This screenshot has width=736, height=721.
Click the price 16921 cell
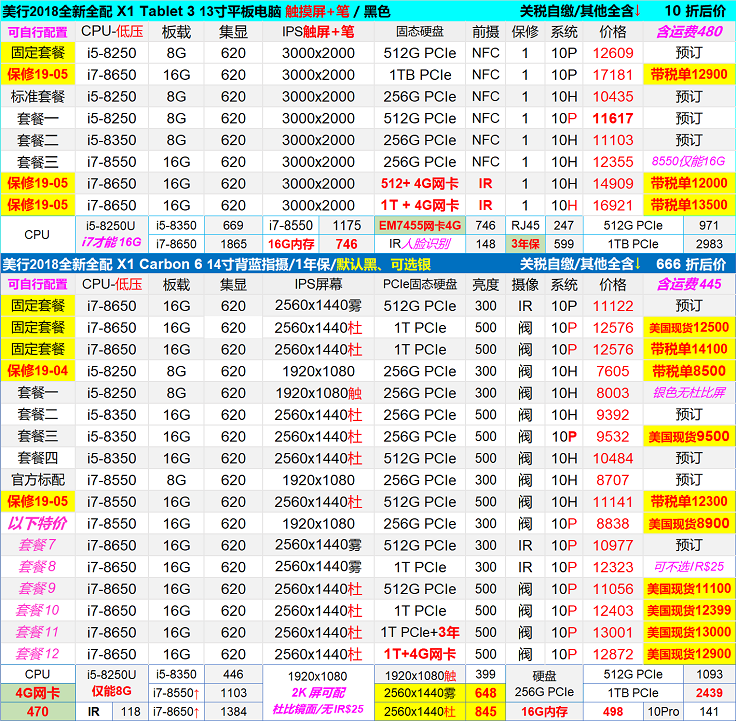[x=613, y=205]
